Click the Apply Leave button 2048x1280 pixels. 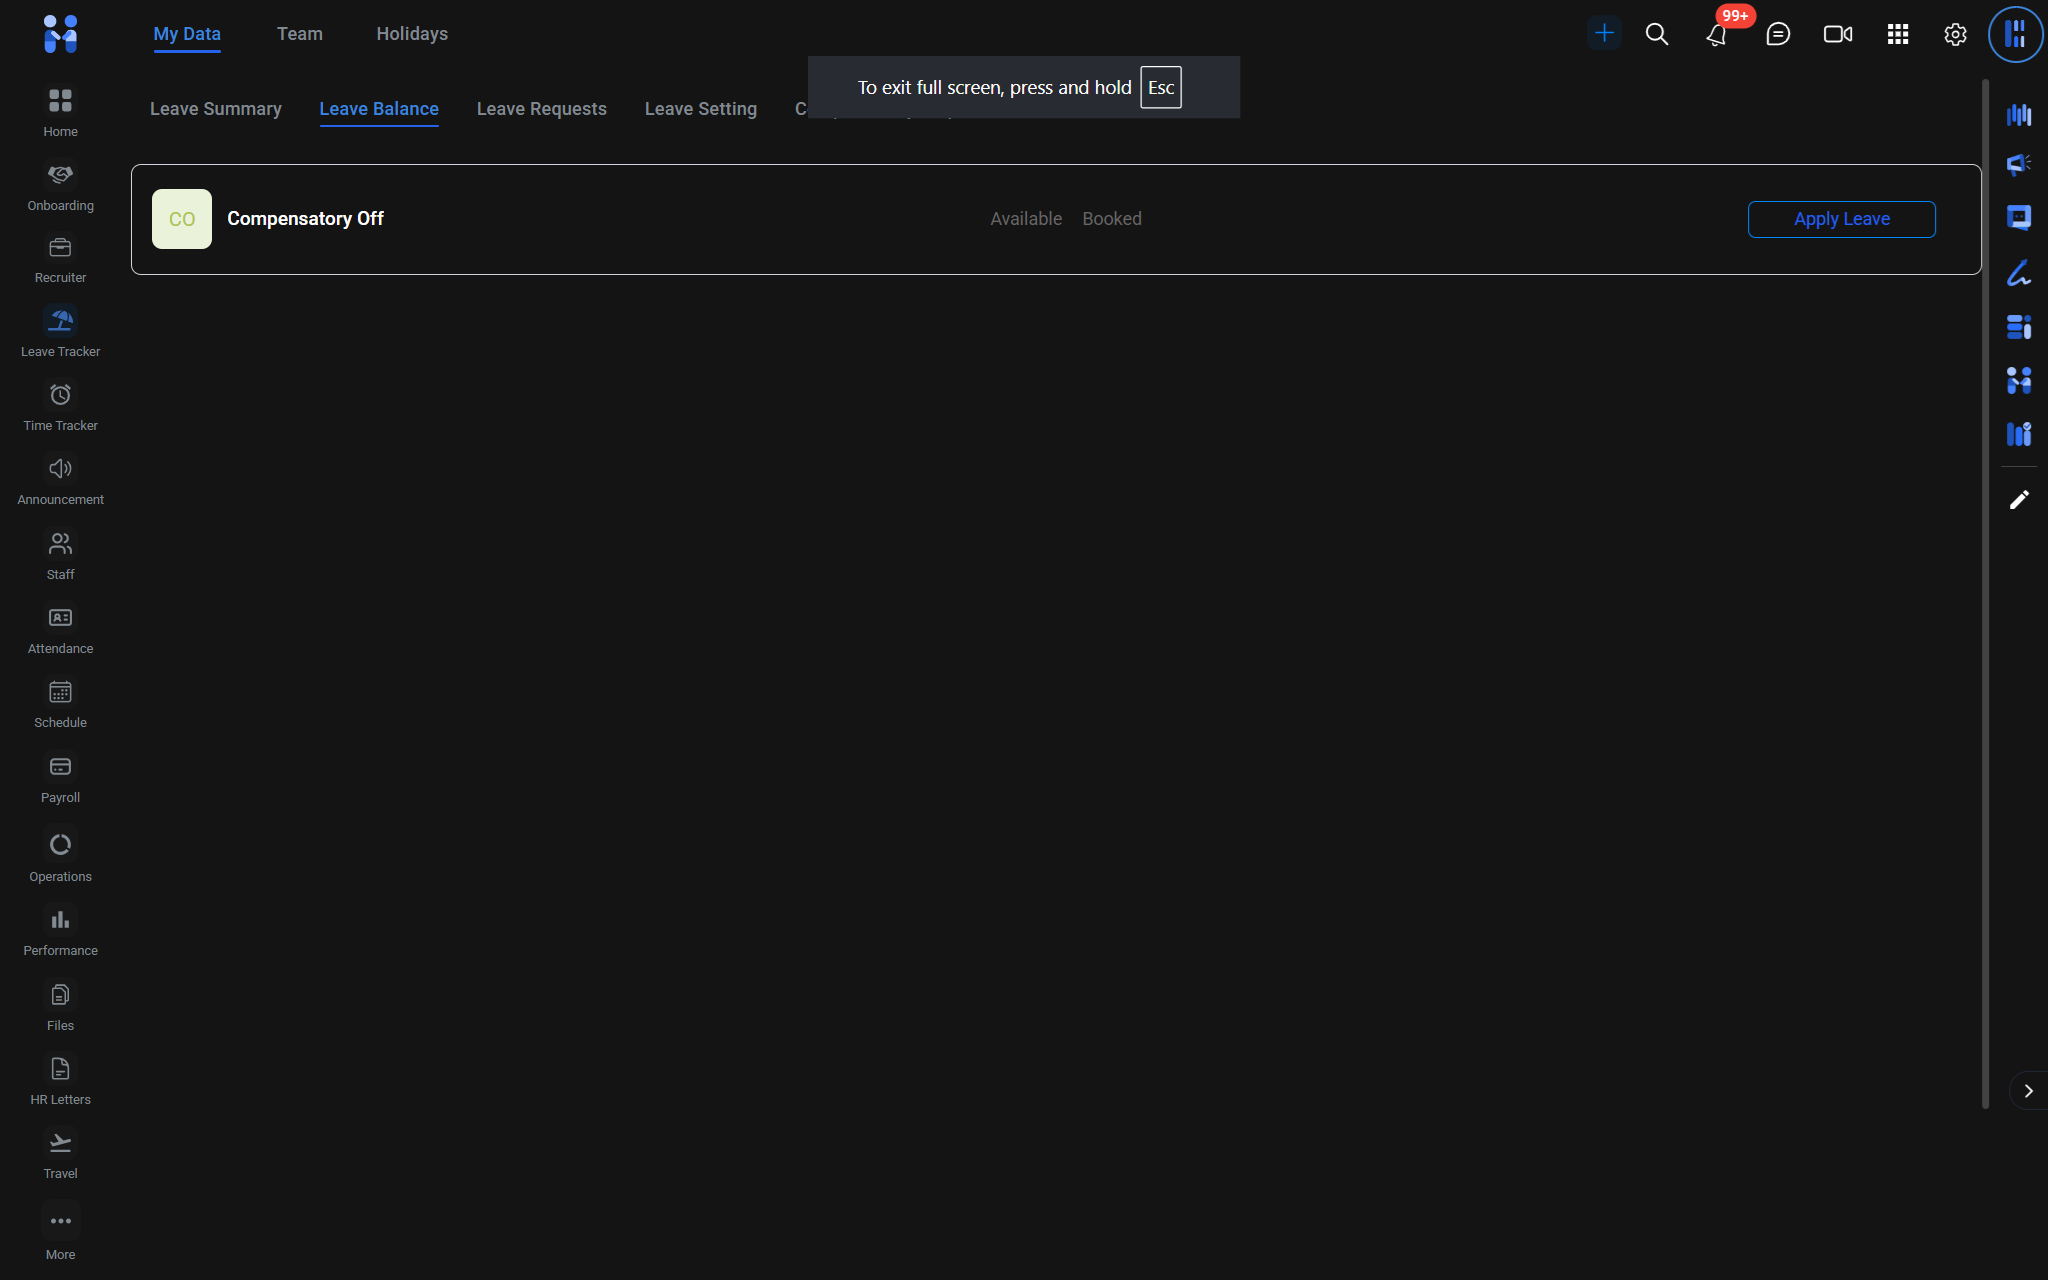[x=1840, y=219]
